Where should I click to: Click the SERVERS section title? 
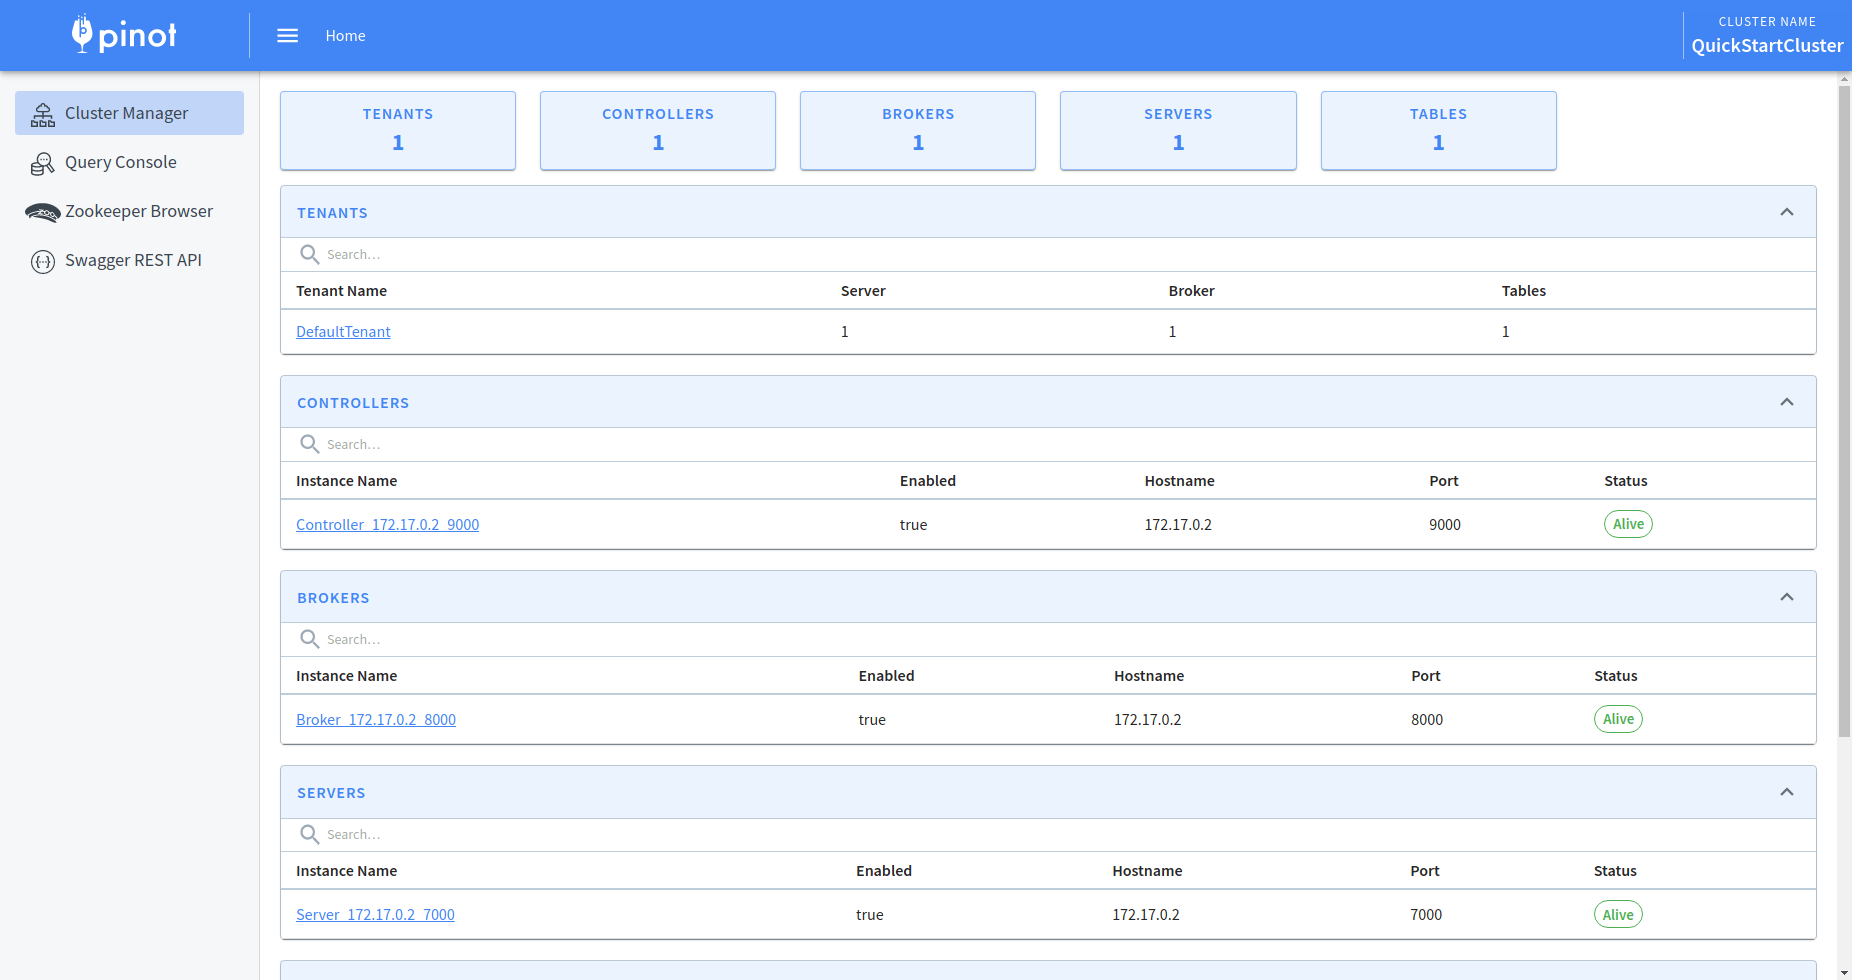tap(331, 793)
